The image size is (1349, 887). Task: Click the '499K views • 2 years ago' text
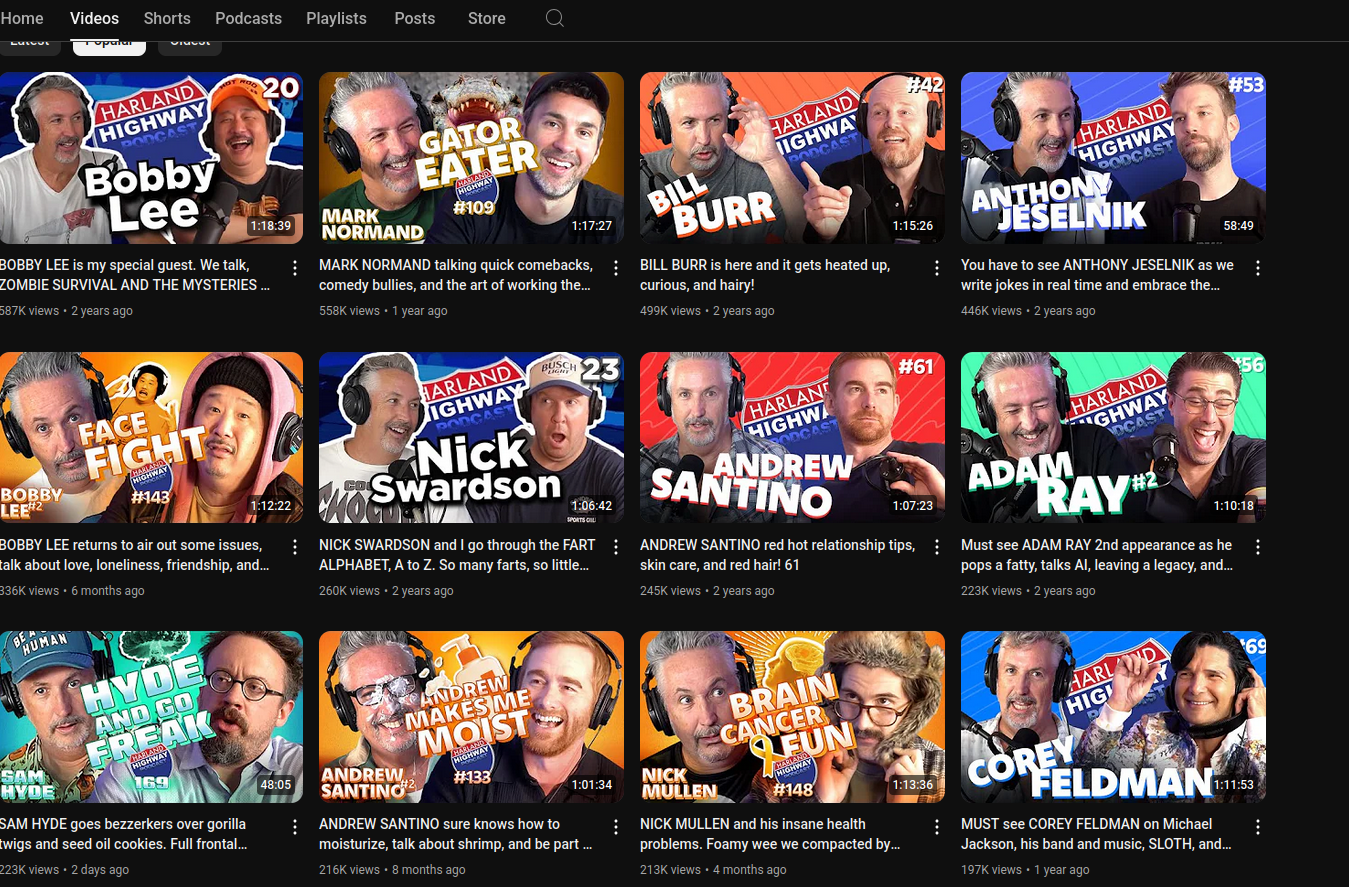pos(707,311)
